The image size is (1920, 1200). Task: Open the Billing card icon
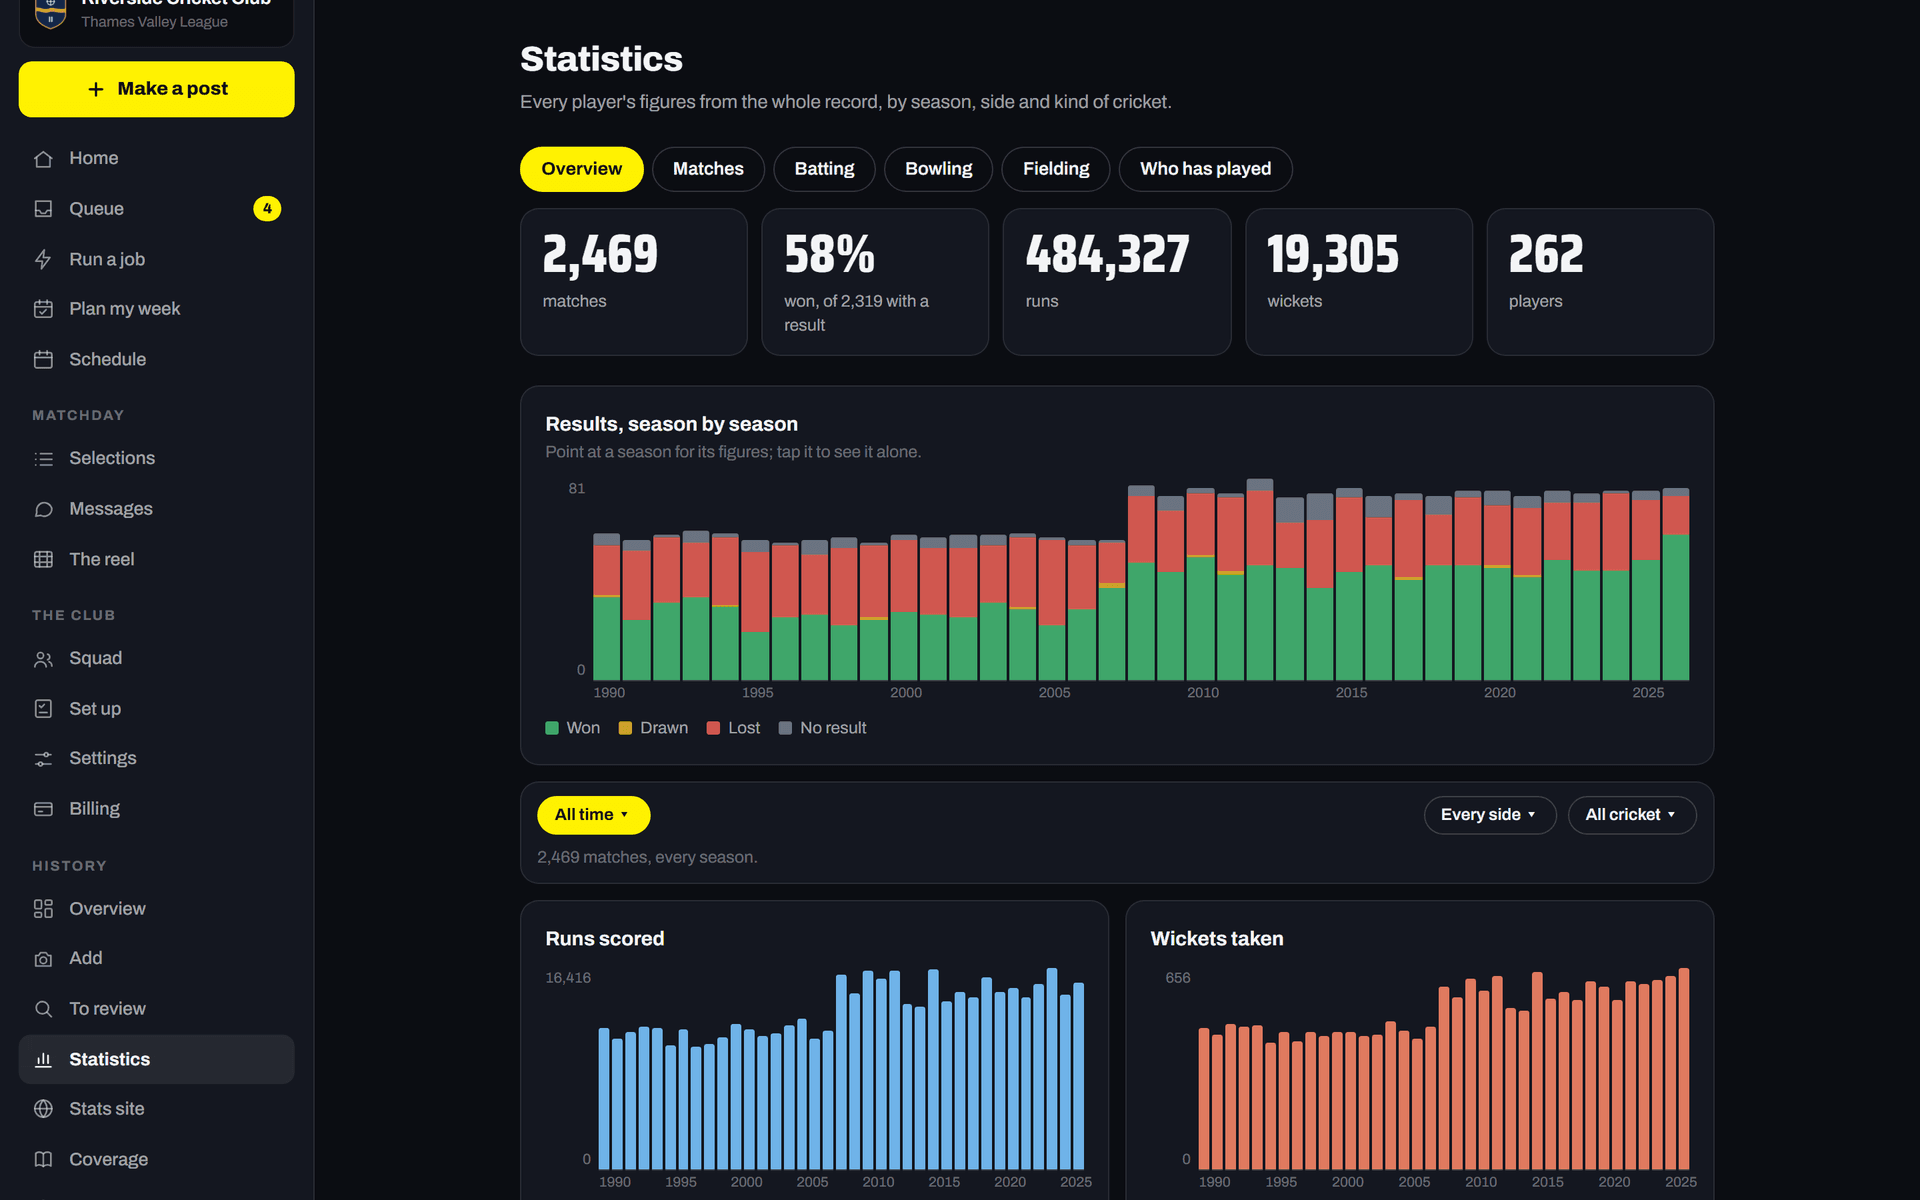(43, 809)
